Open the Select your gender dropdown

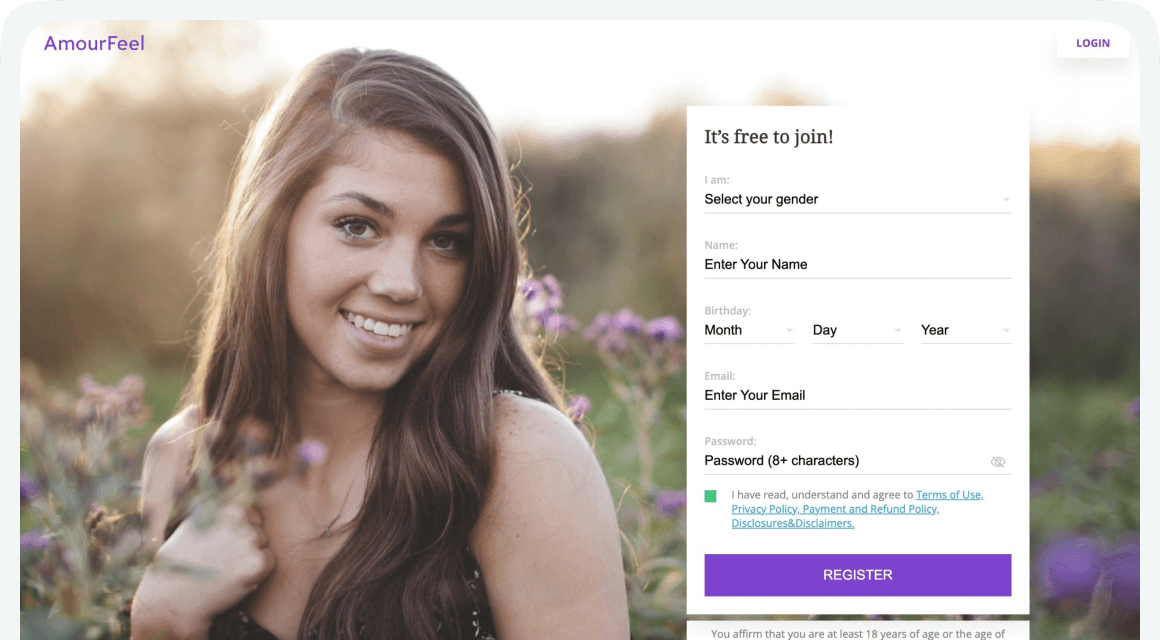point(857,199)
